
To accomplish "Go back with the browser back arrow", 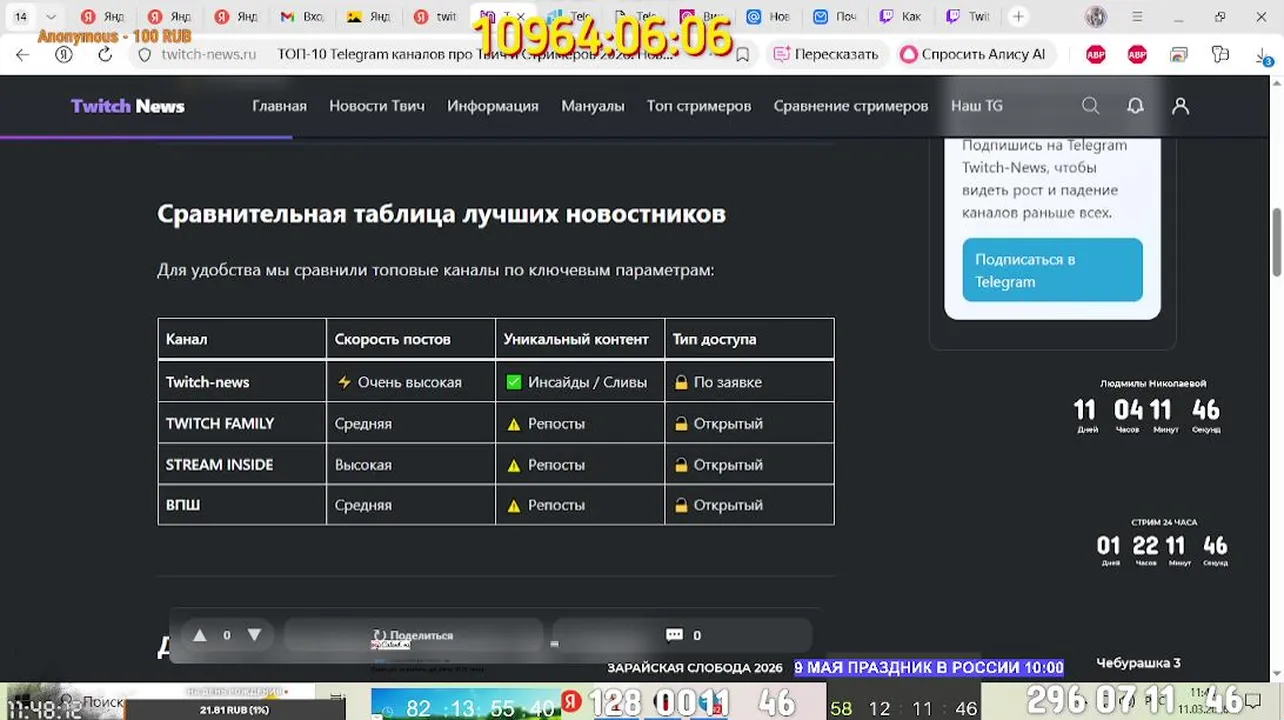I will tap(22, 55).
